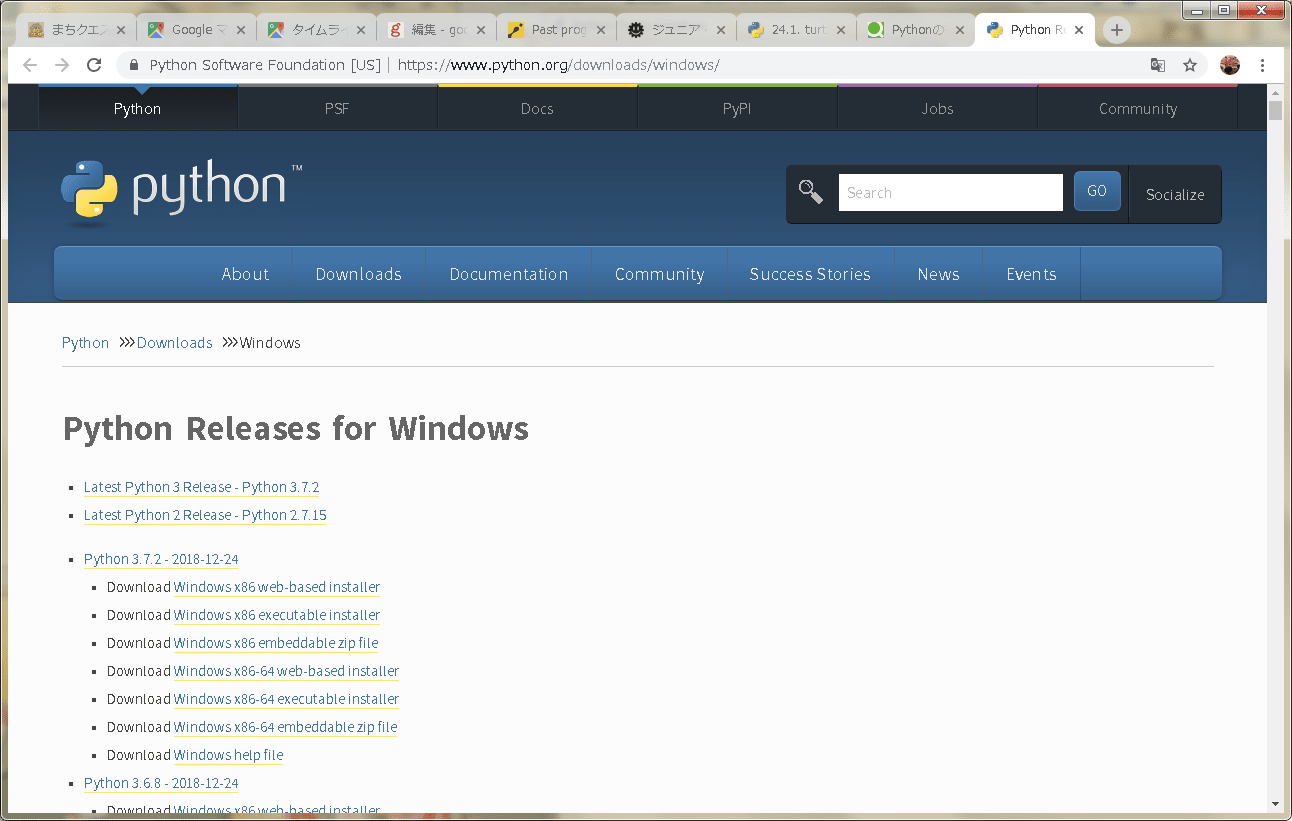
Task: Click the forward navigation arrow
Action: (x=62, y=65)
